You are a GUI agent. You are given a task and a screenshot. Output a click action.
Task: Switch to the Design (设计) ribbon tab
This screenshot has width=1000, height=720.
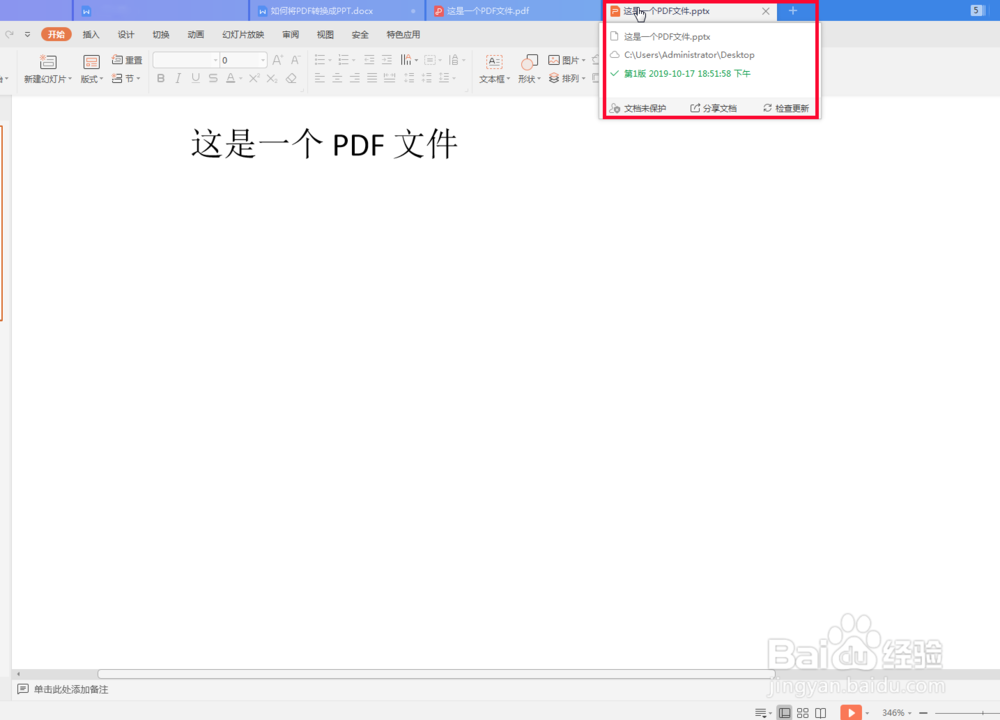tap(126, 34)
